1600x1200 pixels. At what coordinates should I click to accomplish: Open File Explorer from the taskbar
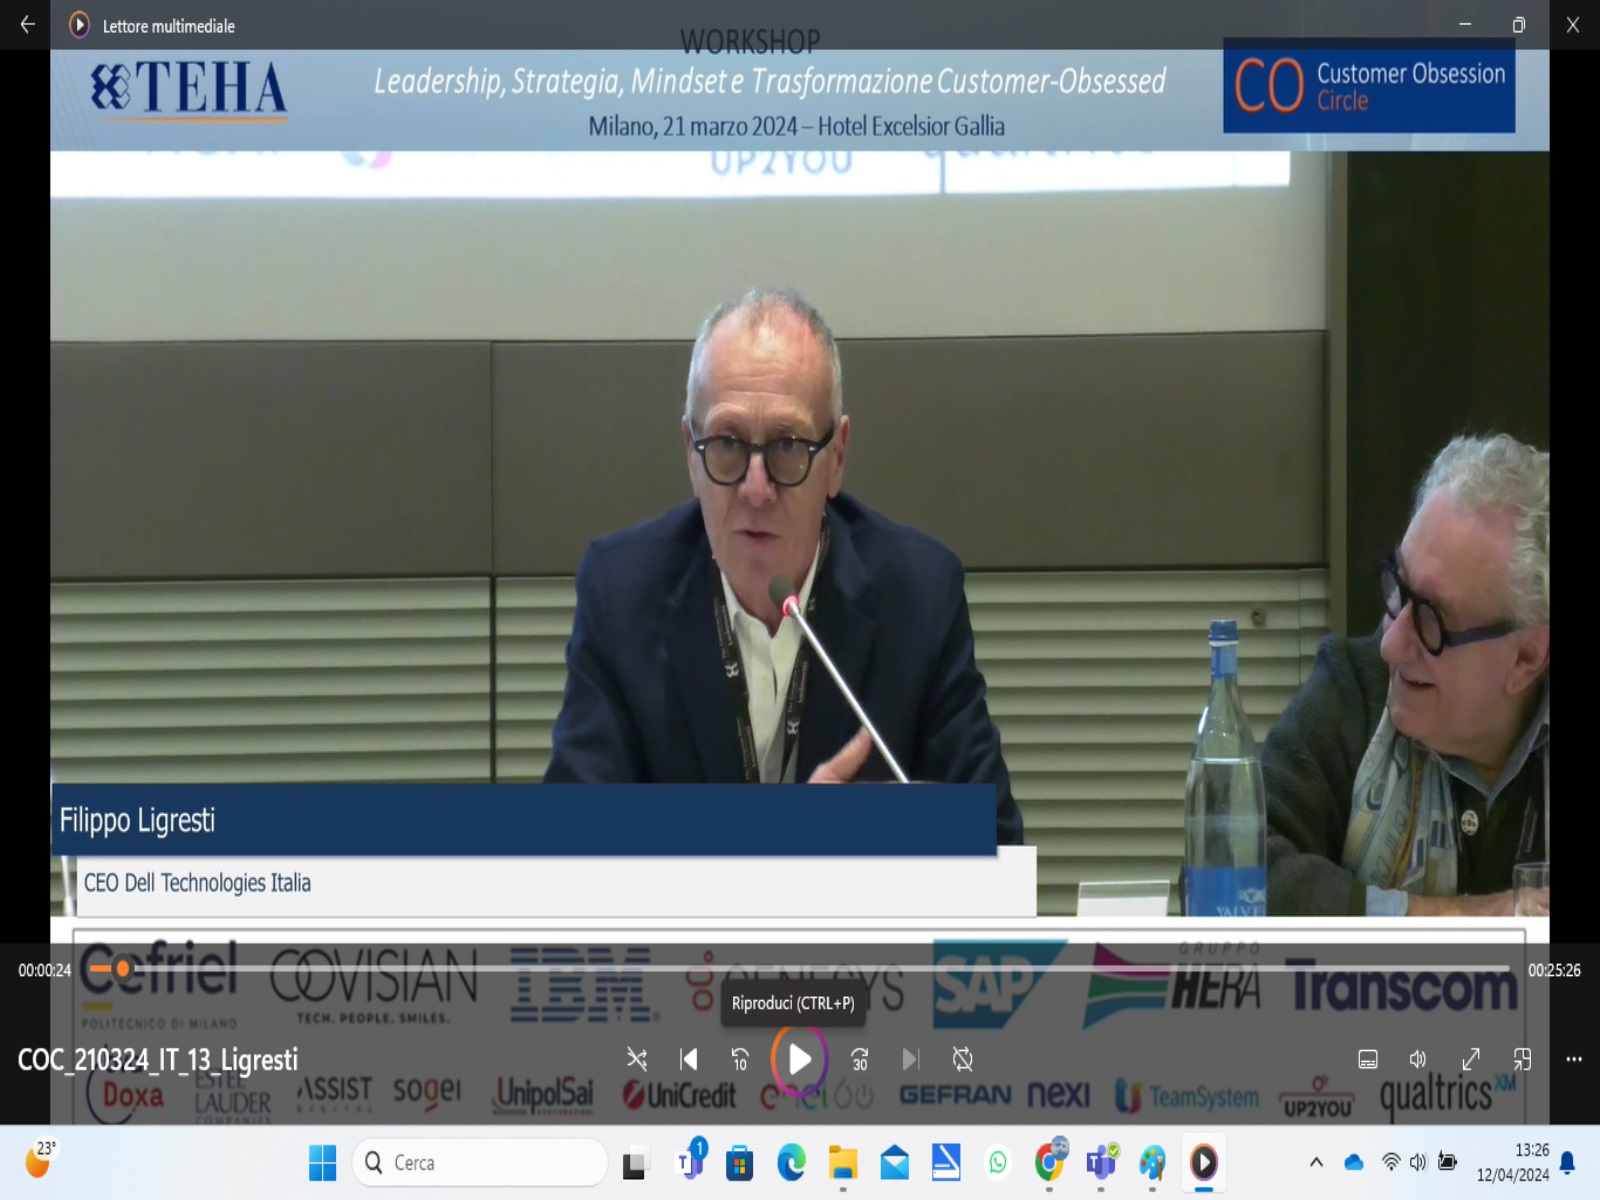(x=843, y=1163)
